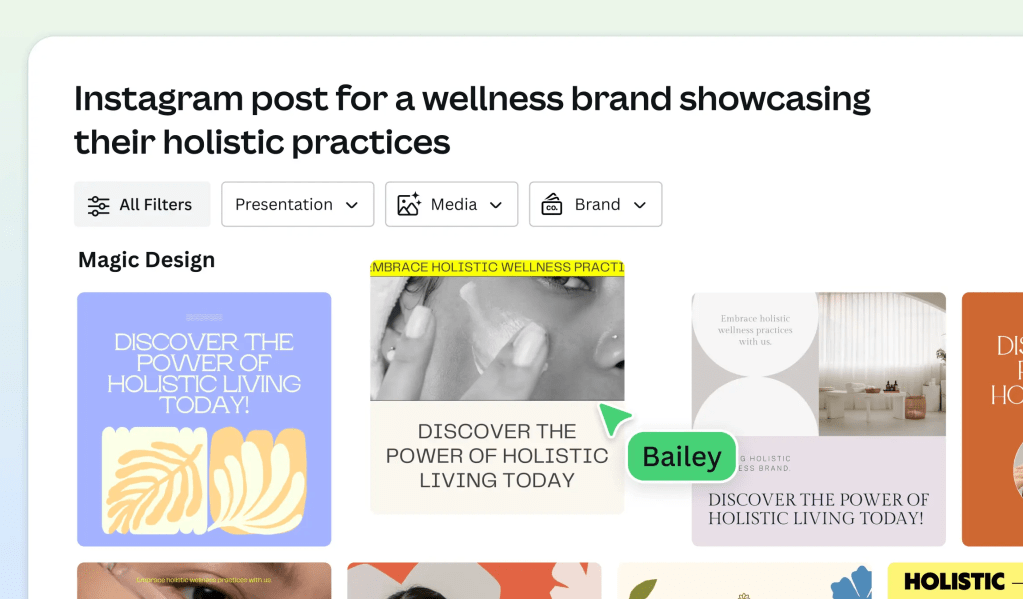Click the Media dropdown chevron arrow
Image resolution: width=1023 pixels, height=599 pixels.
pos(496,205)
